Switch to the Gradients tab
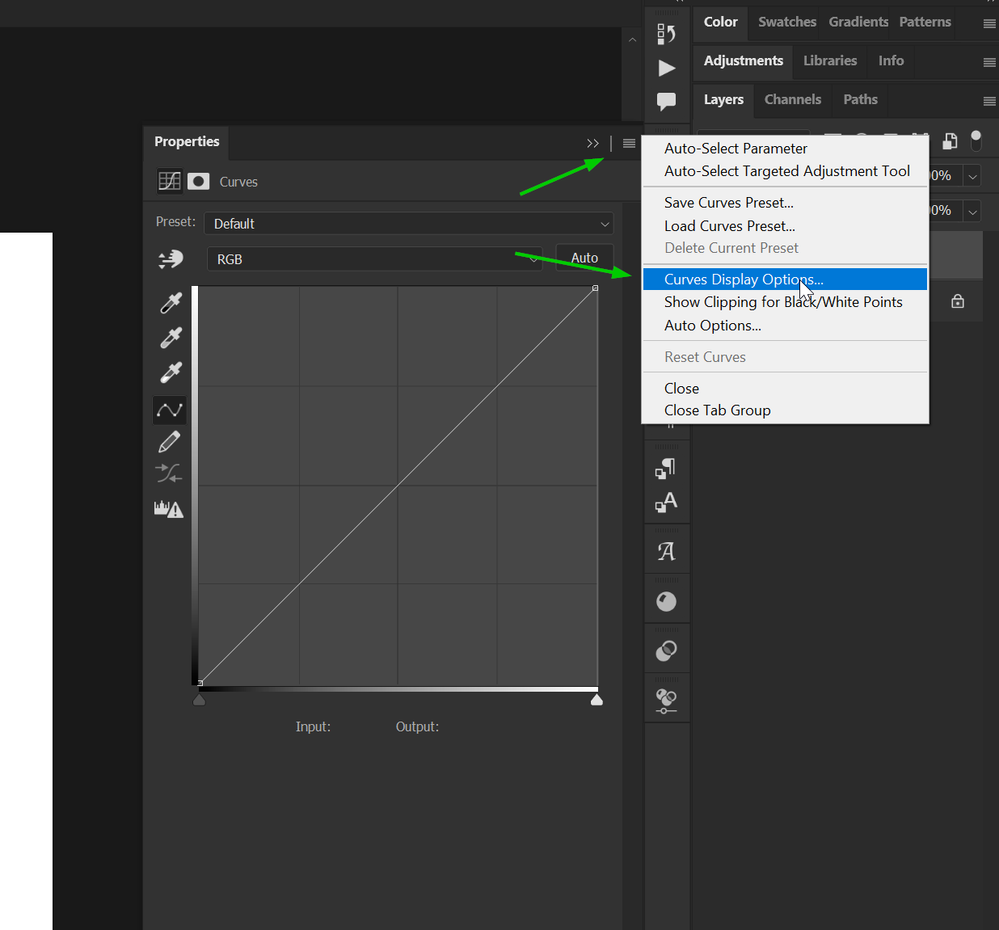 coord(858,22)
